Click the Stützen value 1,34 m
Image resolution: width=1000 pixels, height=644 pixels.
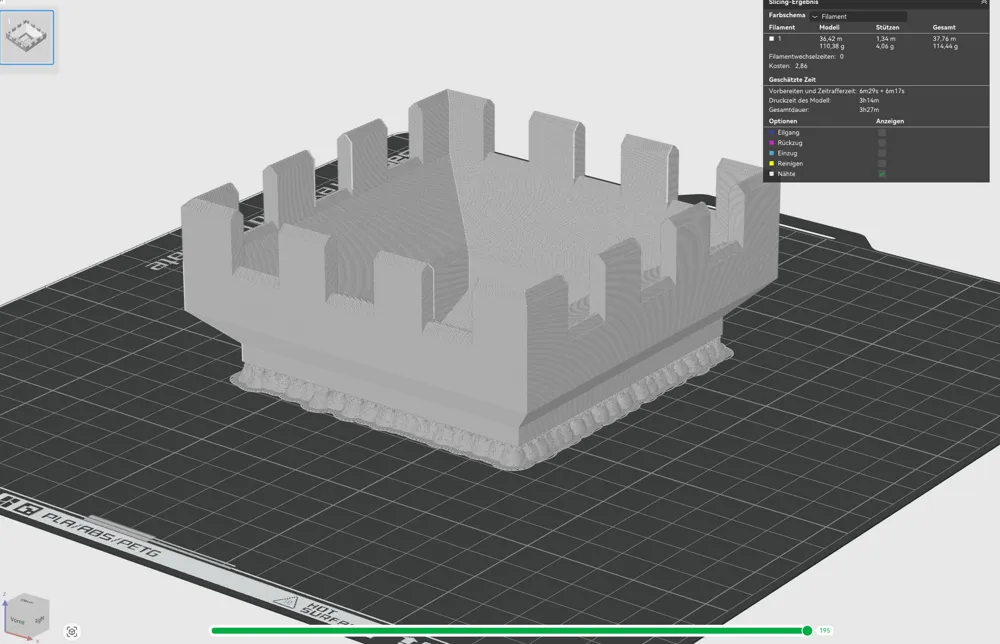[885, 39]
